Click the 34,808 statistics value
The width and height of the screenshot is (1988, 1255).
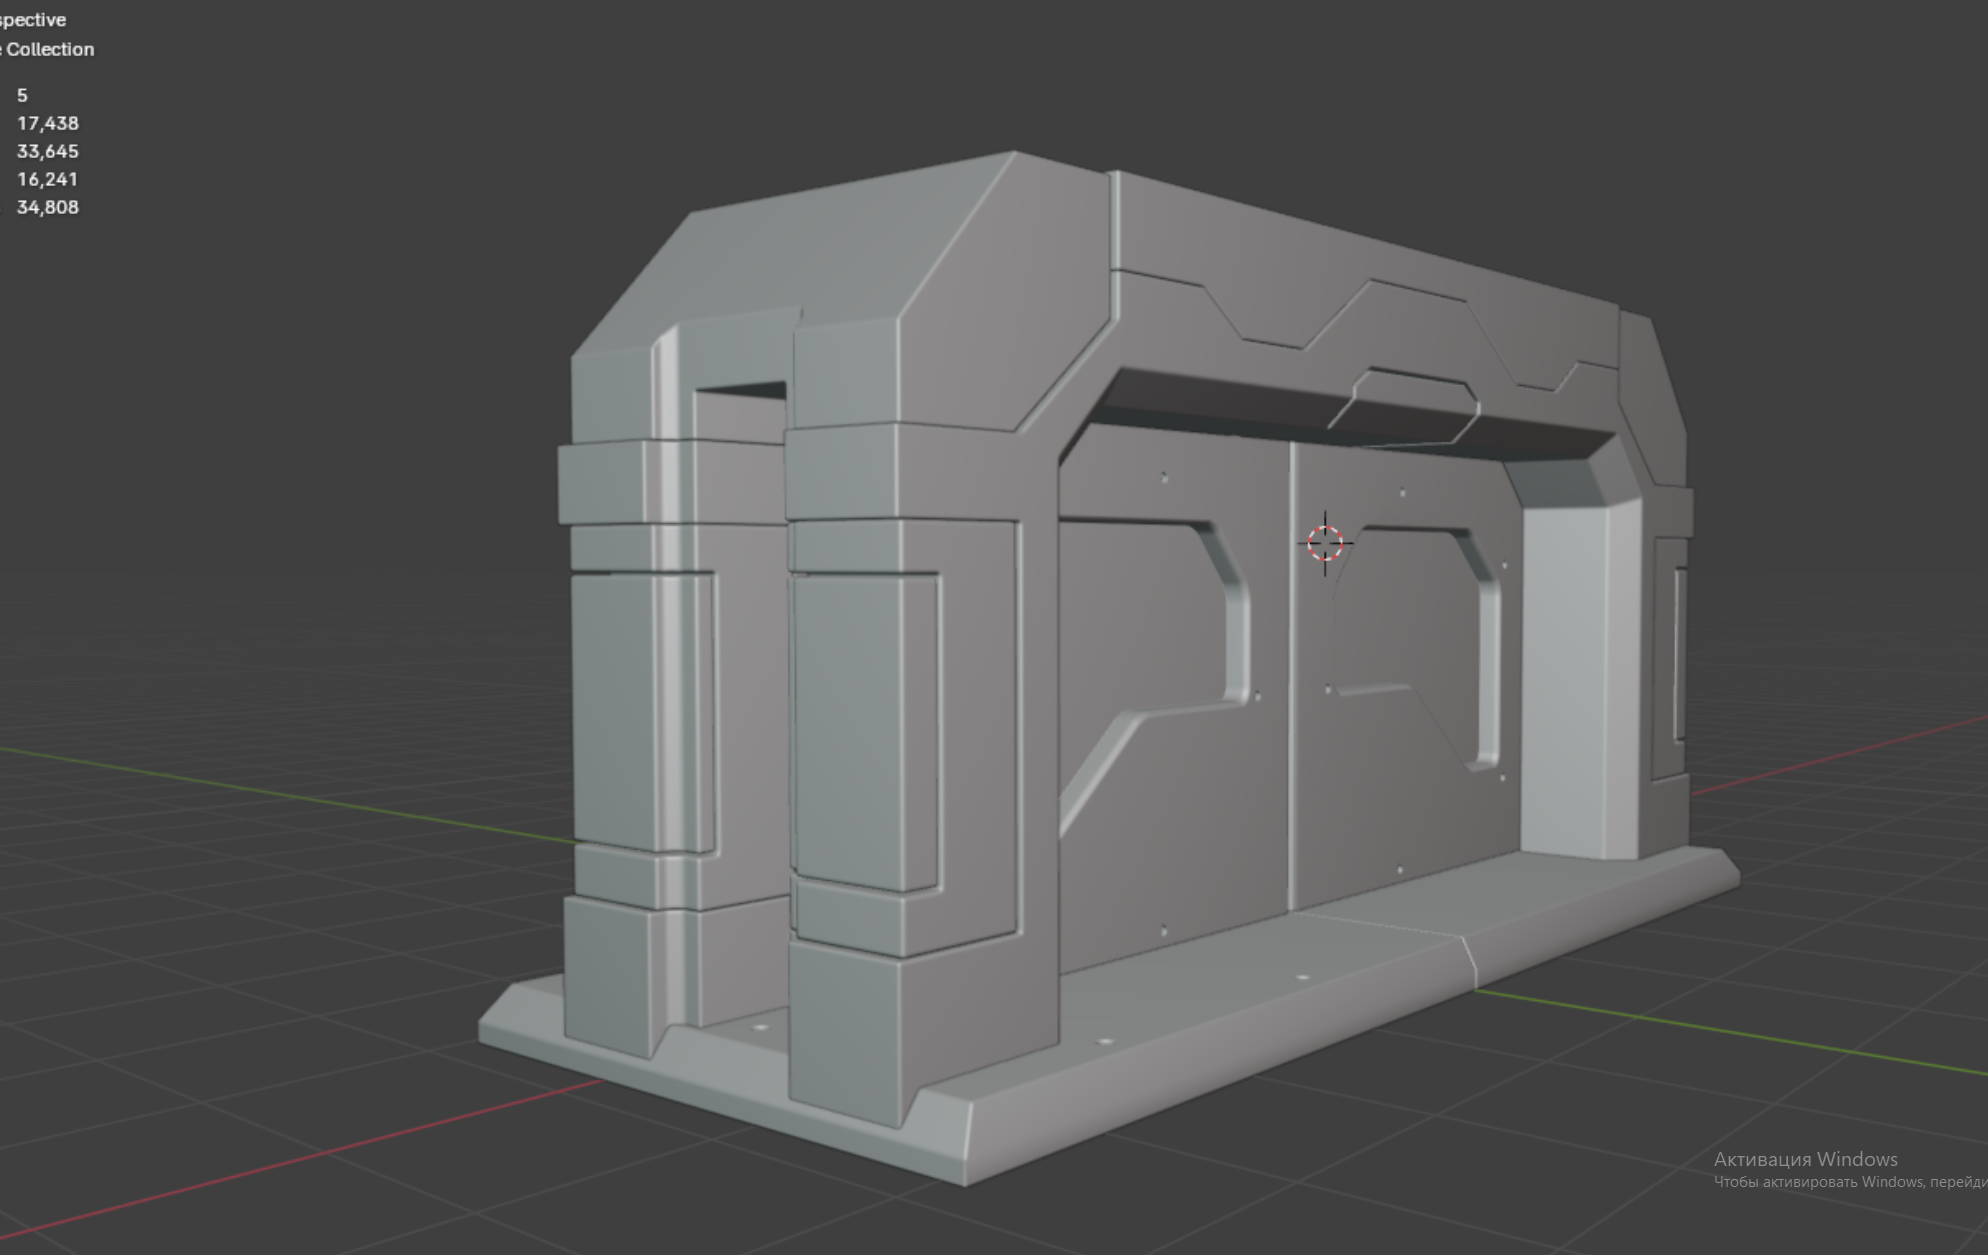click(x=47, y=207)
